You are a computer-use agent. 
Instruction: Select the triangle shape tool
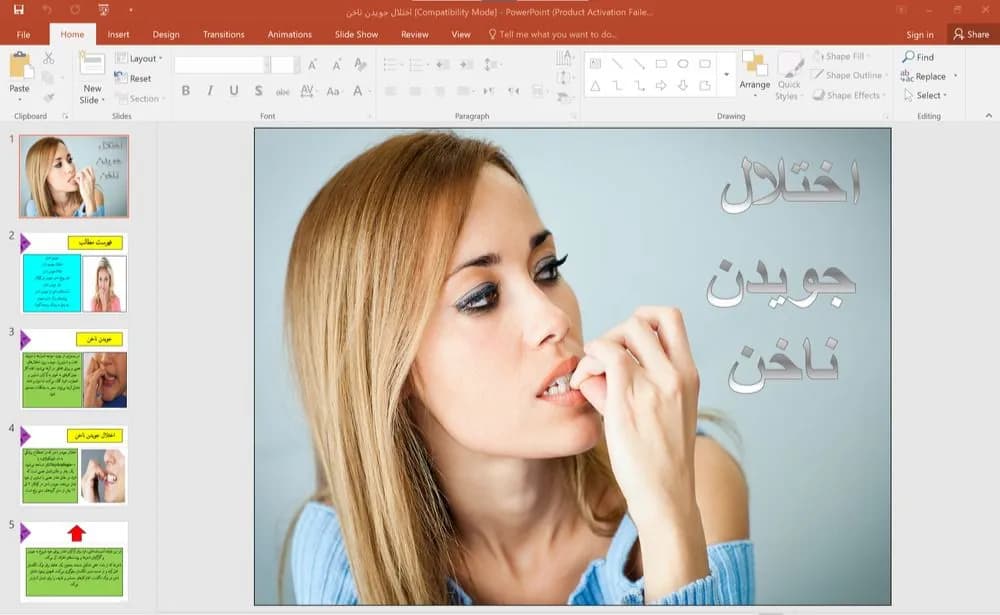[595, 85]
